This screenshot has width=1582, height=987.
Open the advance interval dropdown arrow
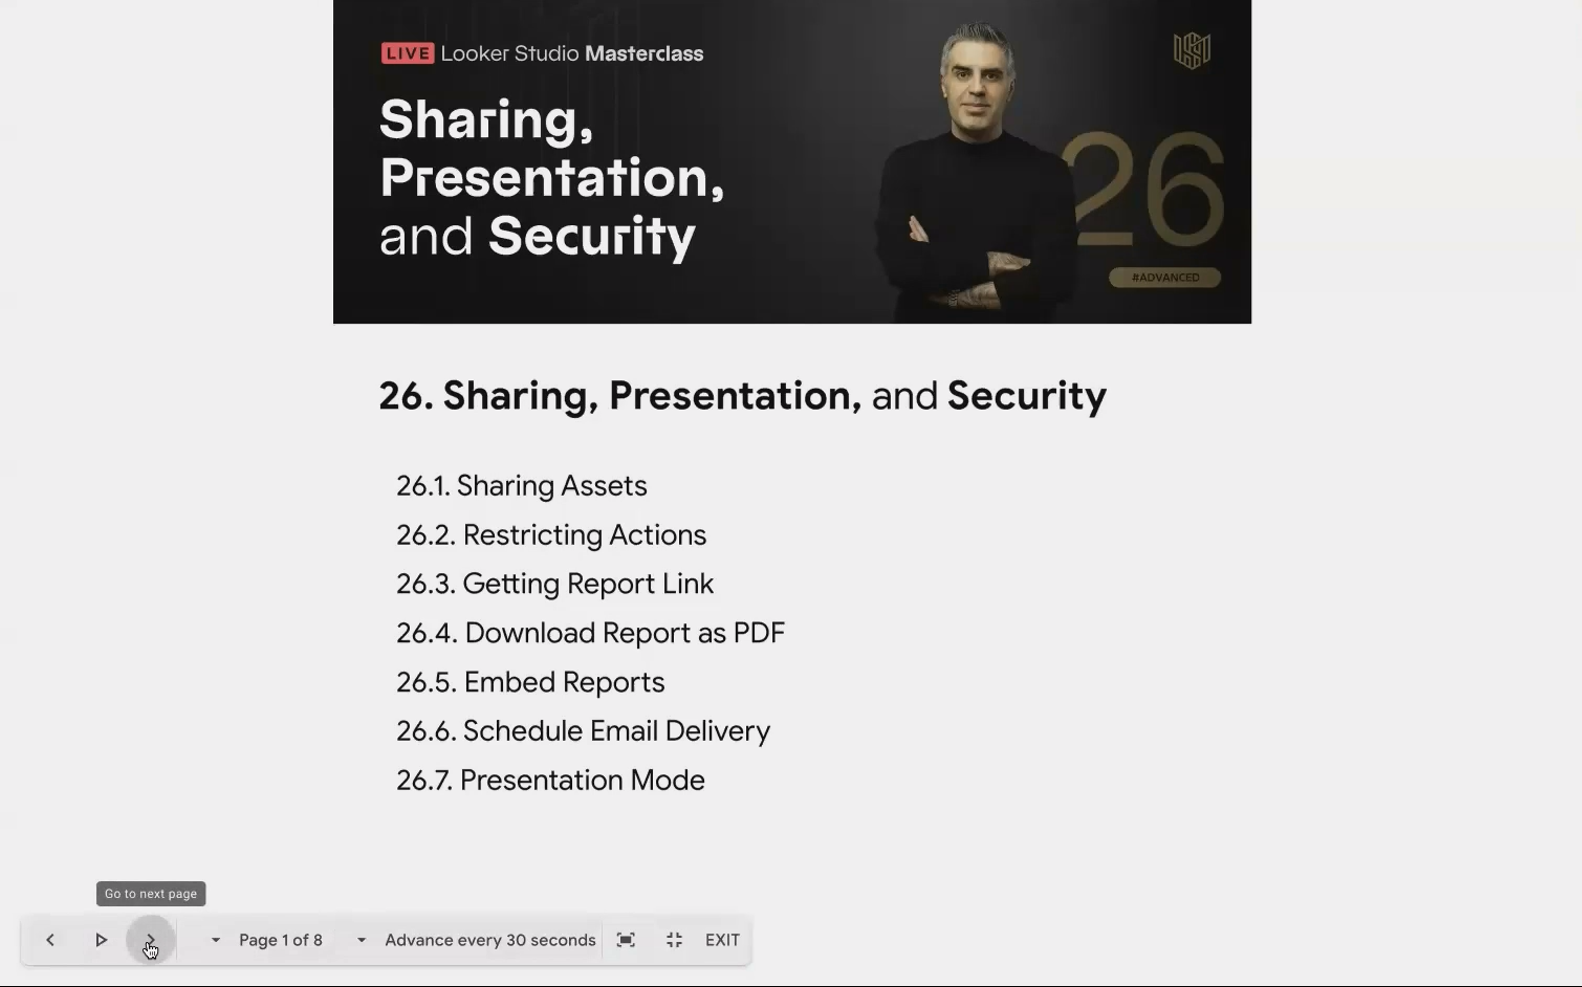pos(361,940)
